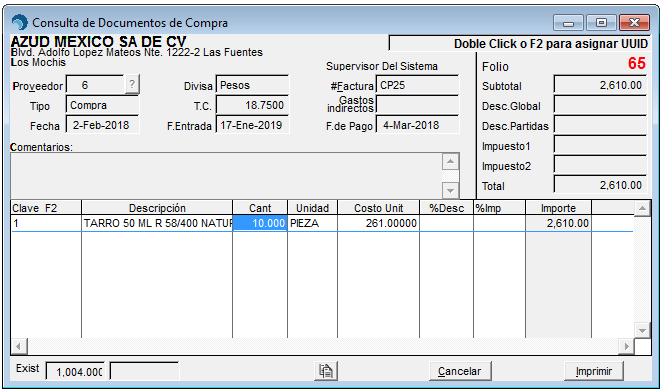Open the supplier lookup question mark

click(132, 85)
